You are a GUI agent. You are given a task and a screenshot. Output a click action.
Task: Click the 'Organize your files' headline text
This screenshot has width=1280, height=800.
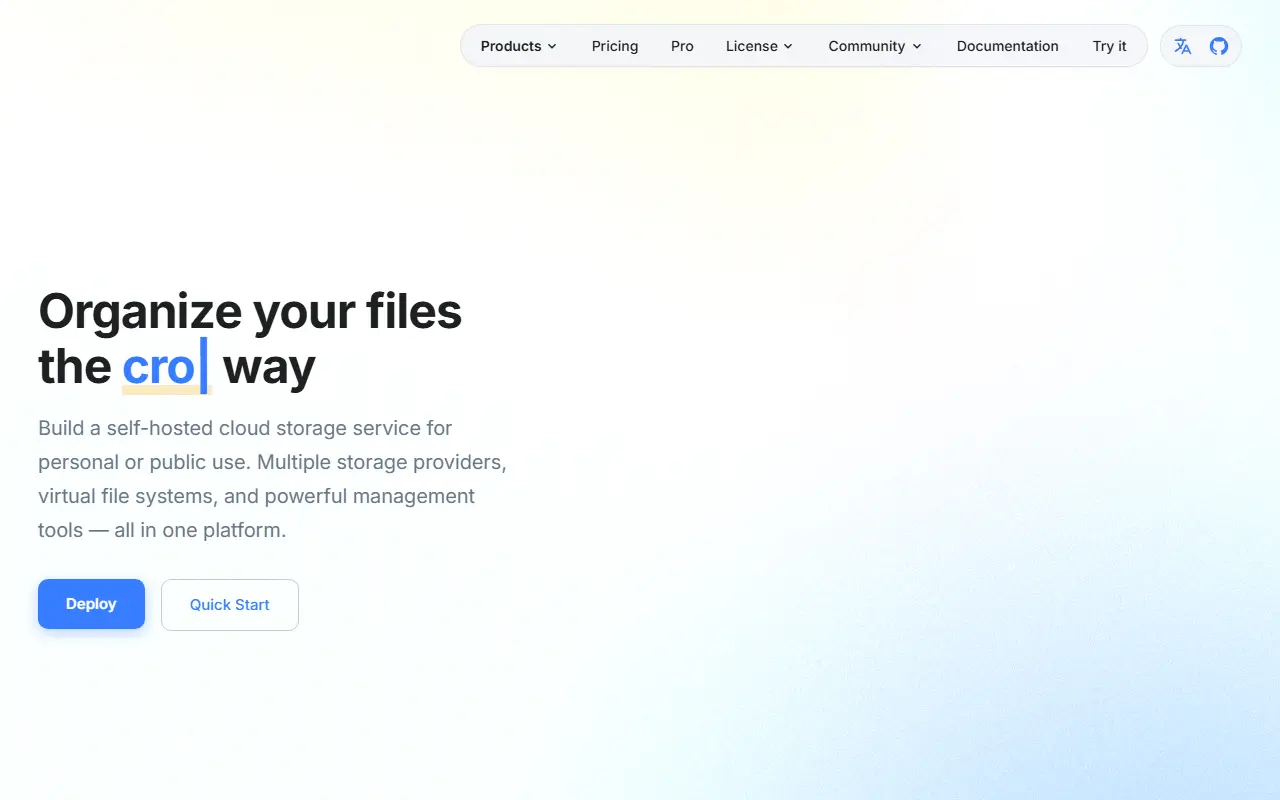pyautogui.click(x=250, y=311)
